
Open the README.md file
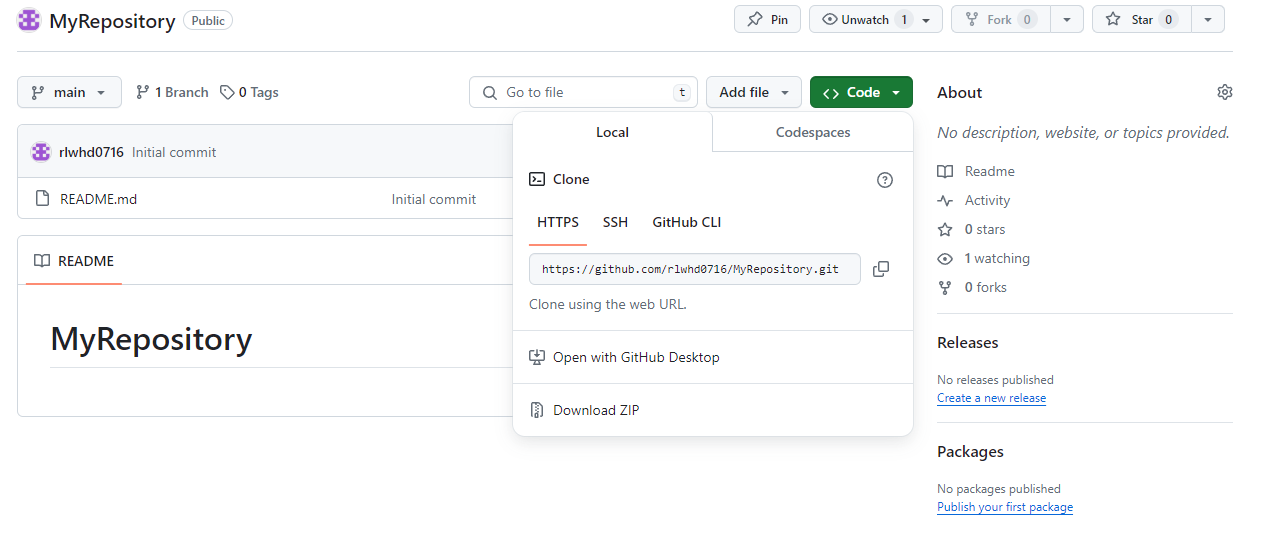pyautogui.click(x=99, y=199)
